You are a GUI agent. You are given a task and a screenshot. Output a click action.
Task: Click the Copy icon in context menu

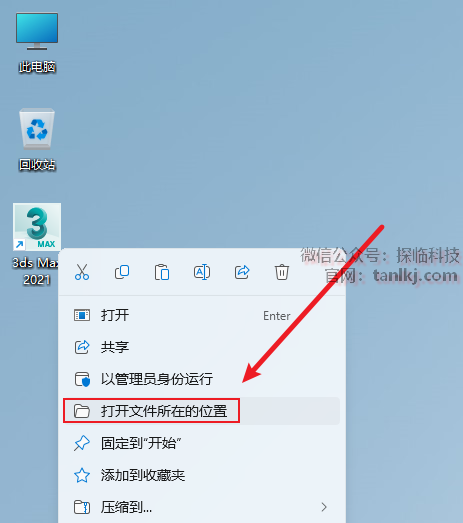tap(122, 272)
